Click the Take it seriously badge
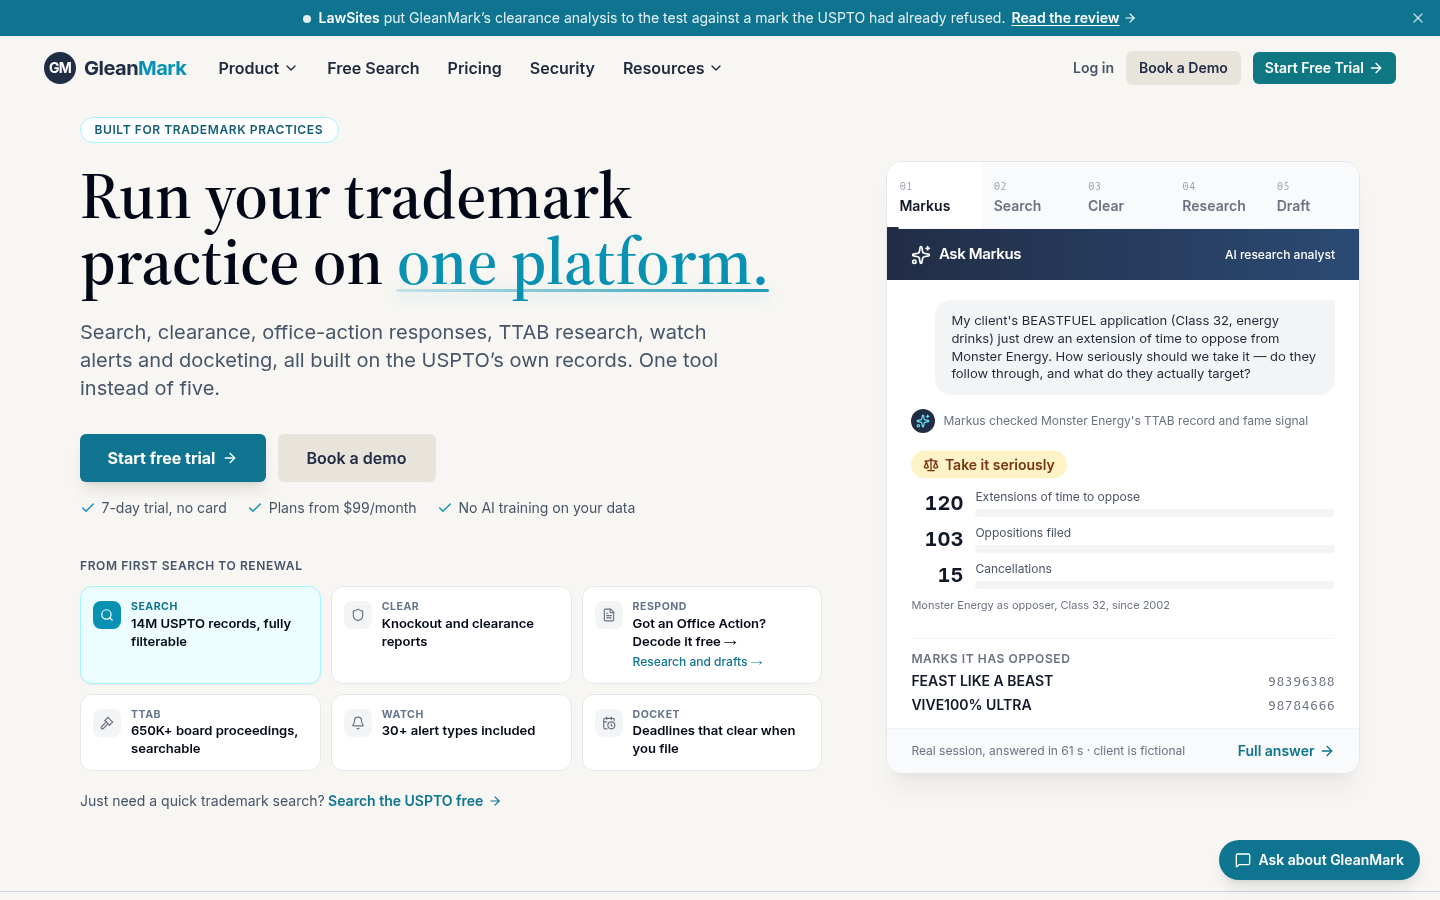 pyautogui.click(x=989, y=465)
